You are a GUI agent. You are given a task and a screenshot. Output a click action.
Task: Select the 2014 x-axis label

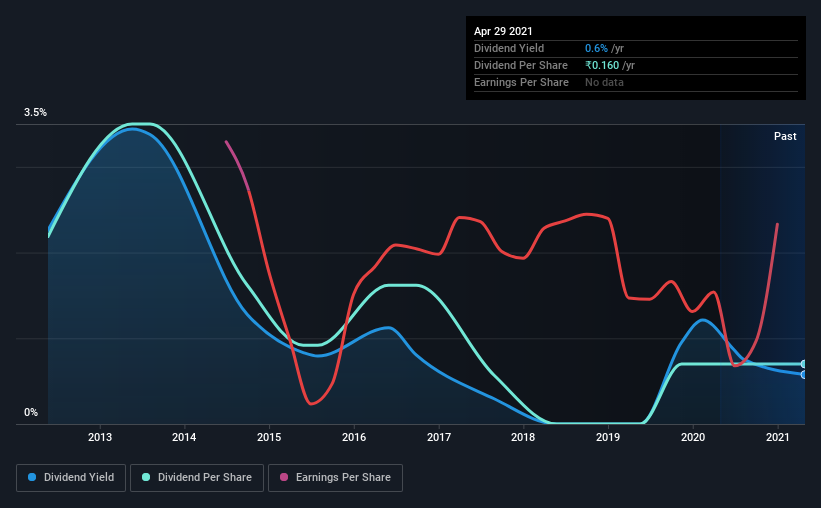pyautogui.click(x=184, y=437)
